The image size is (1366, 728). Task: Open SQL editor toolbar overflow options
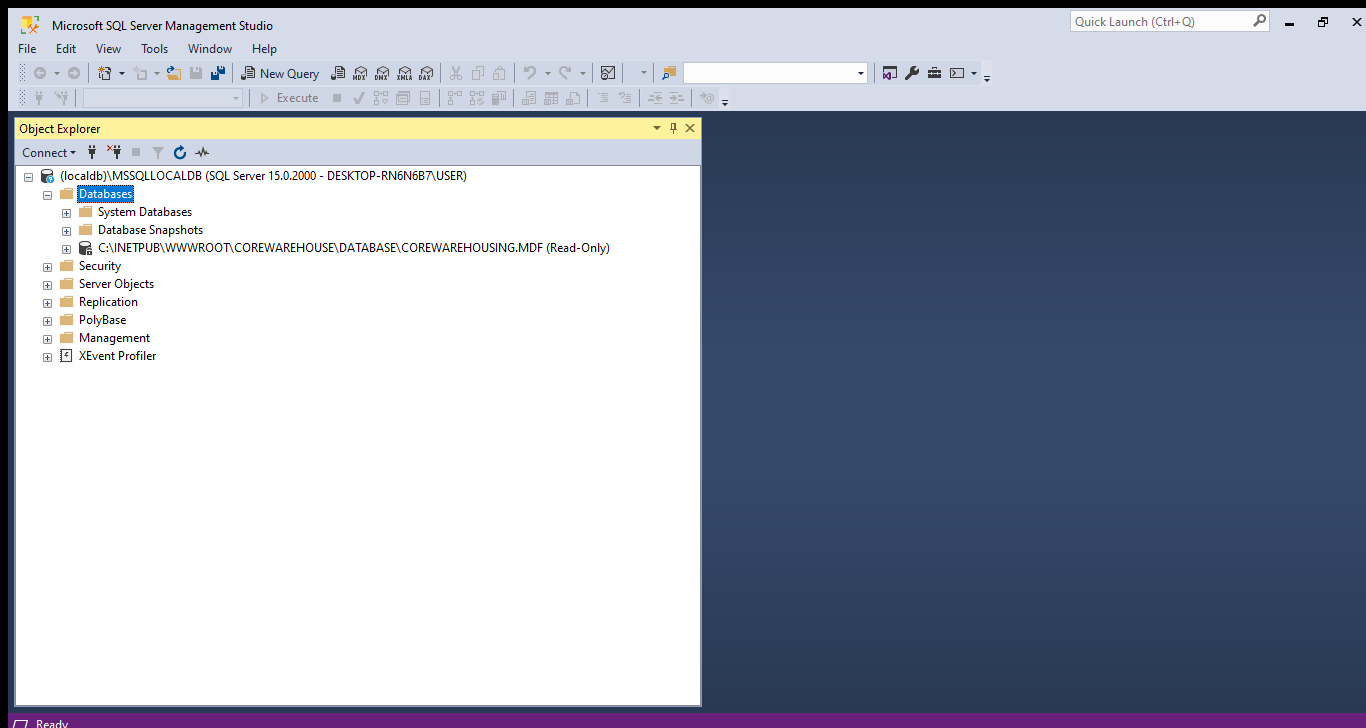[725, 102]
